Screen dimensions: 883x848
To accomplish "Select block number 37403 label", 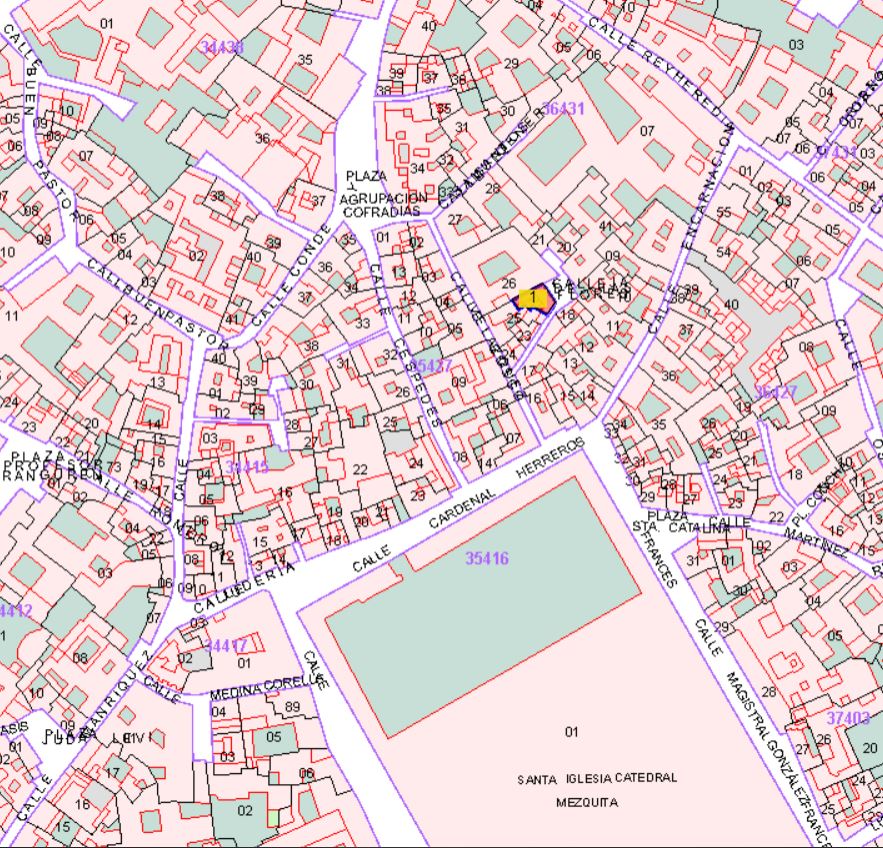I will (848, 718).
